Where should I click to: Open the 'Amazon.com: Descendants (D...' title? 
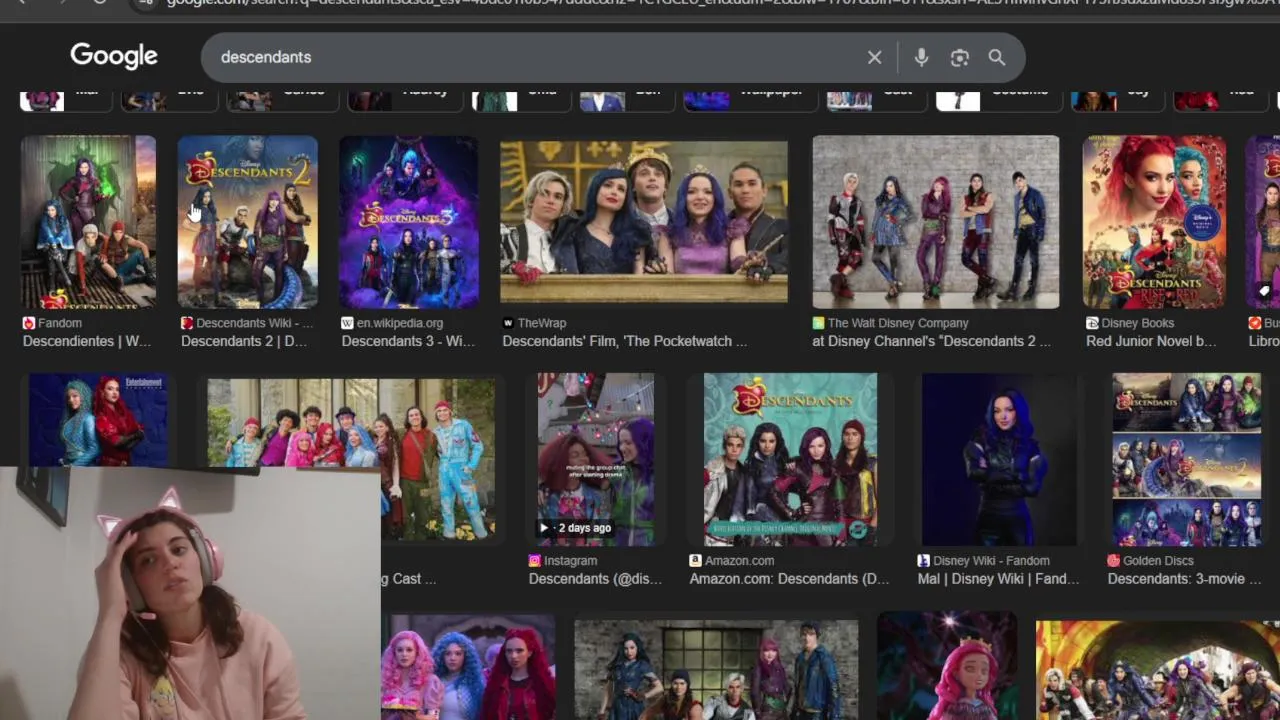pyautogui.click(x=789, y=579)
